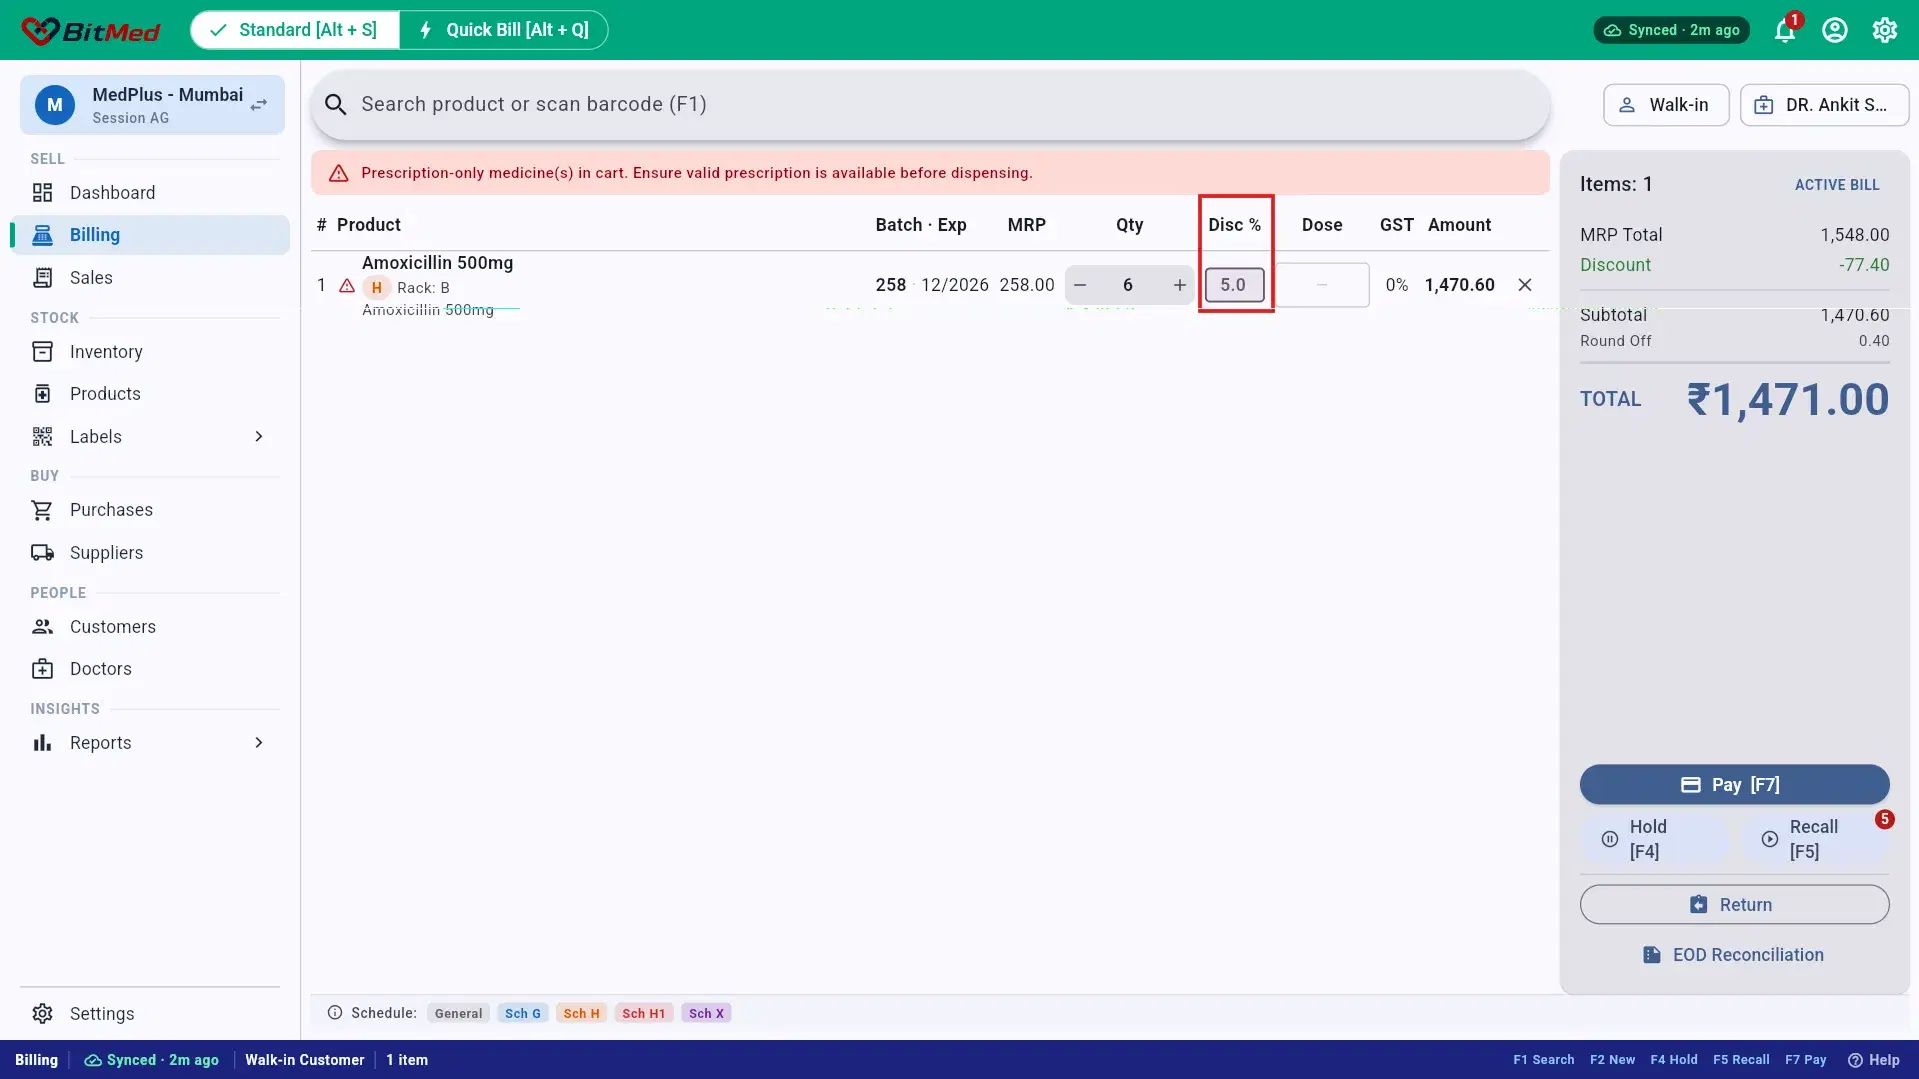Click the cloud sync icon in status bar
This screenshot has width=1919, height=1079.
point(93,1060)
